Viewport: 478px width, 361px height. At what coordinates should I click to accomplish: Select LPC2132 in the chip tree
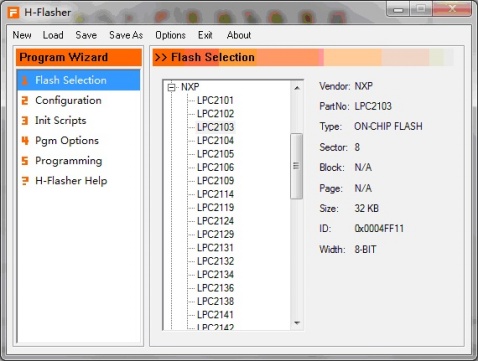215,261
